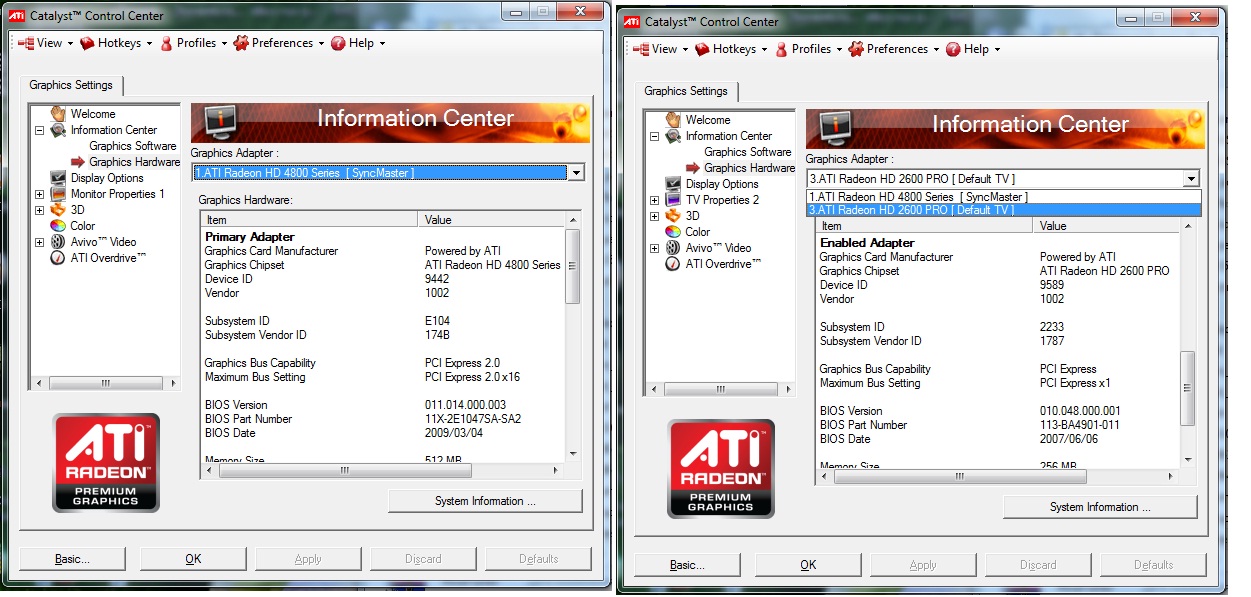Image resolution: width=1251 pixels, height=597 pixels.
Task: Collapse Information Center node in left window
Action: click(40, 130)
